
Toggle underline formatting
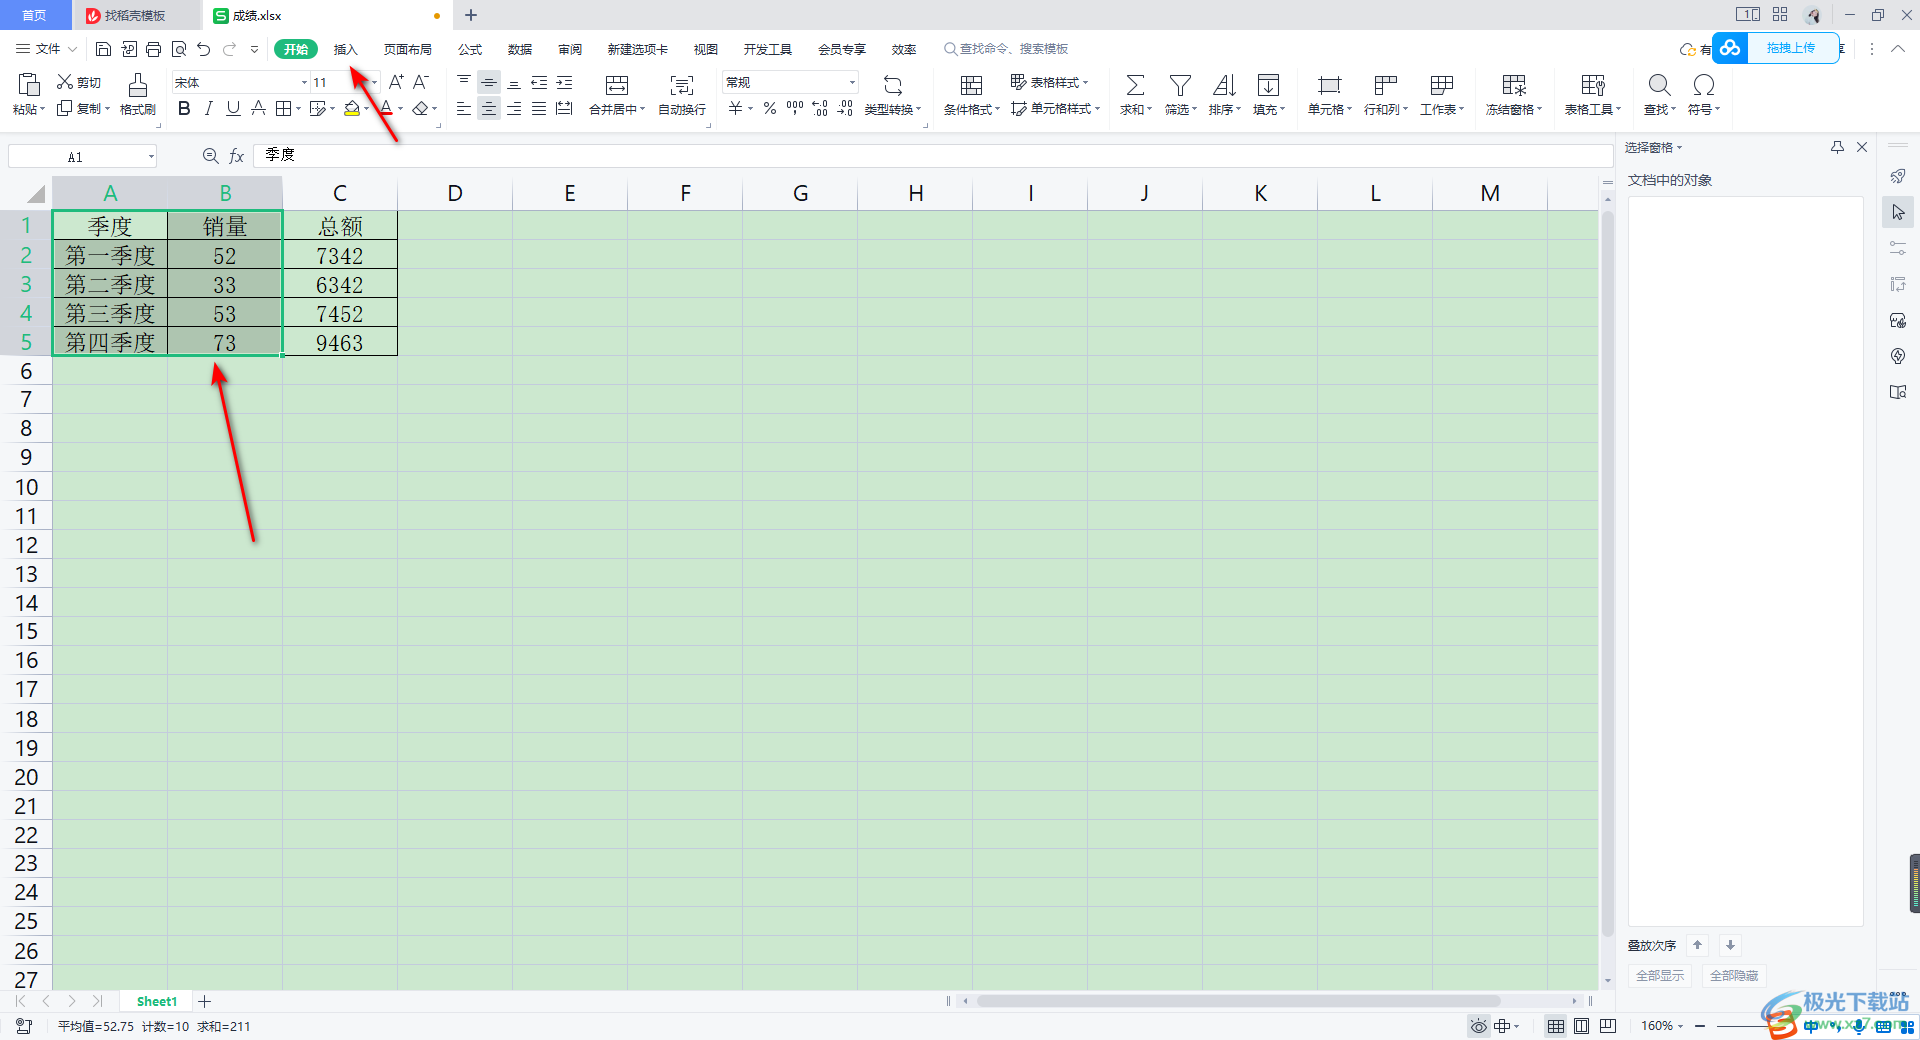pyautogui.click(x=233, y=108)
